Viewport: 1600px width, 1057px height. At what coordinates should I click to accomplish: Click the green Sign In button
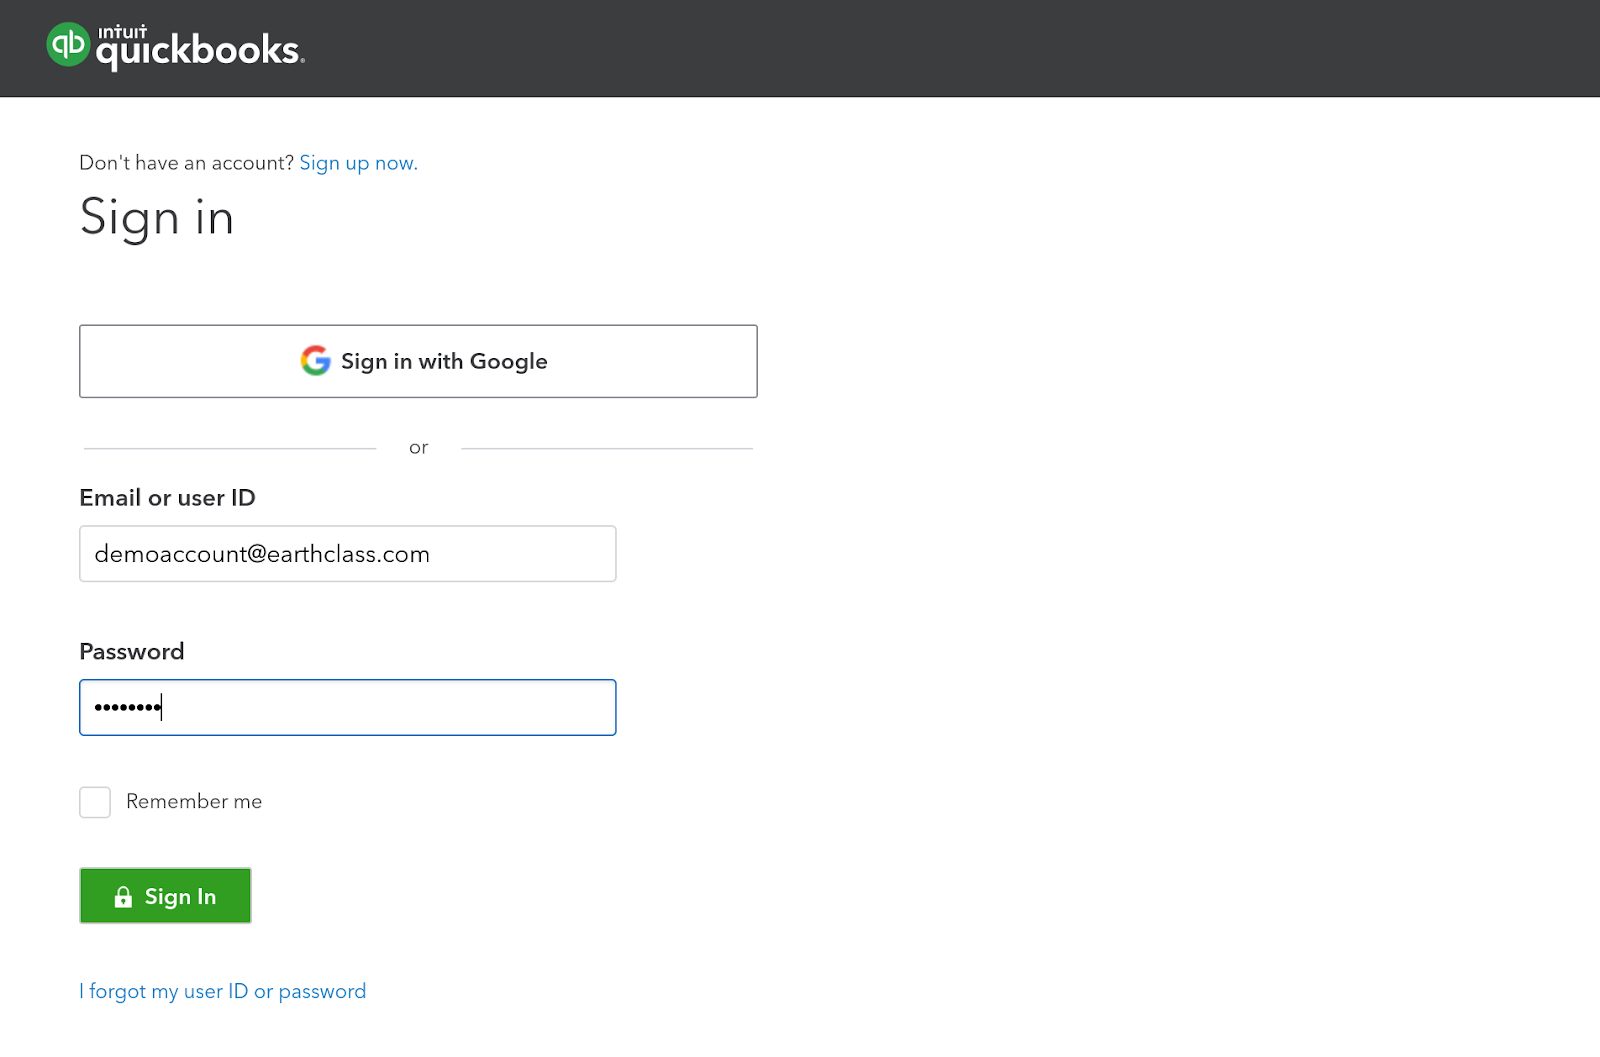(165, 896)
